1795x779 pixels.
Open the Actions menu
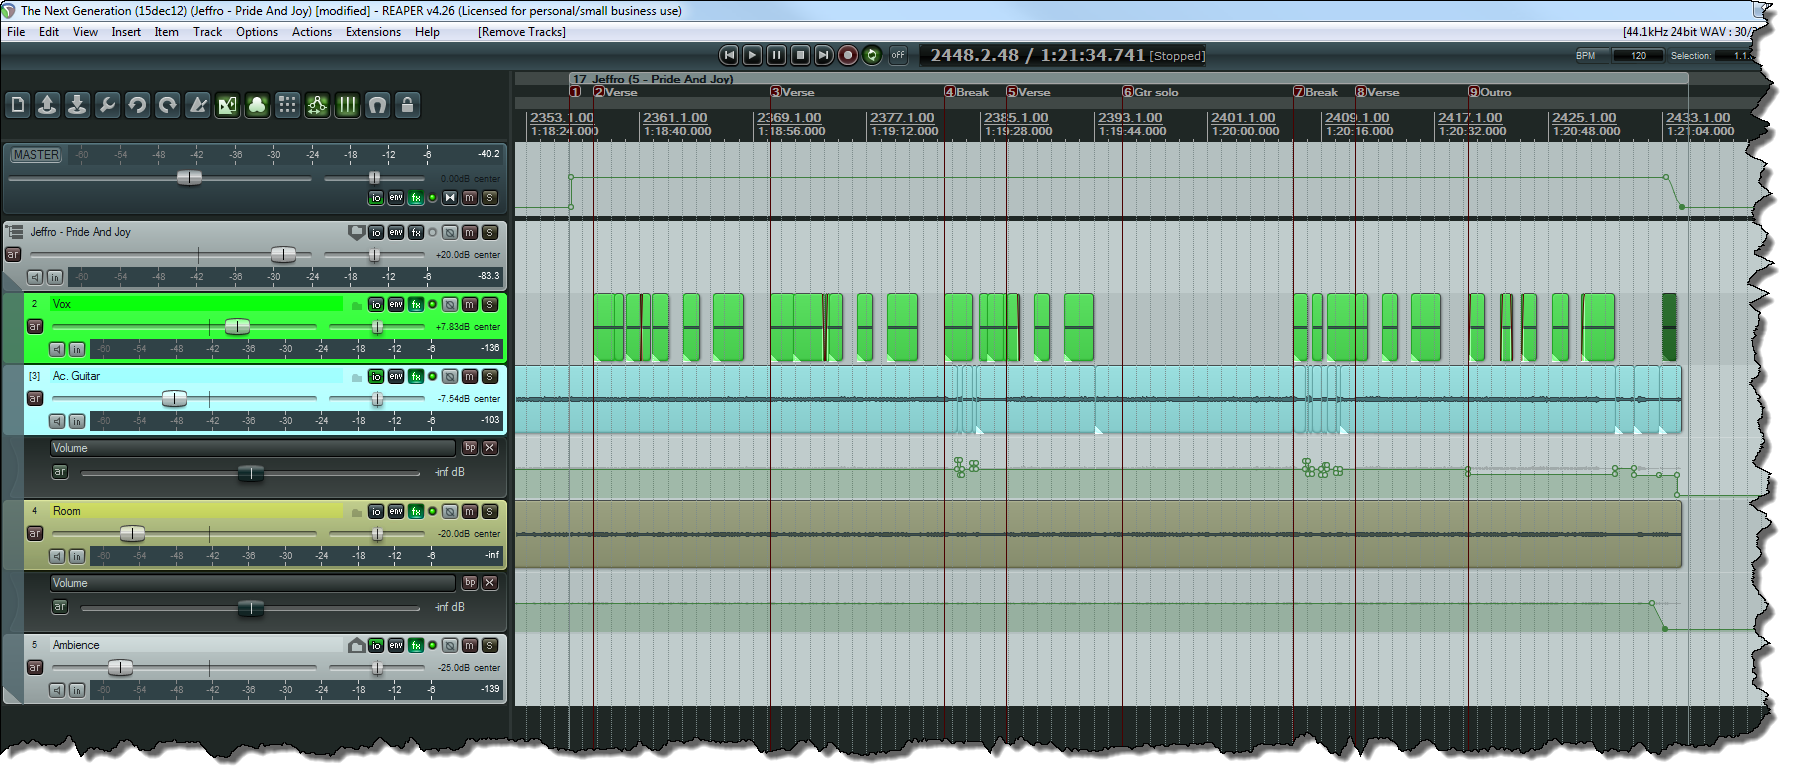coord(312,32)
